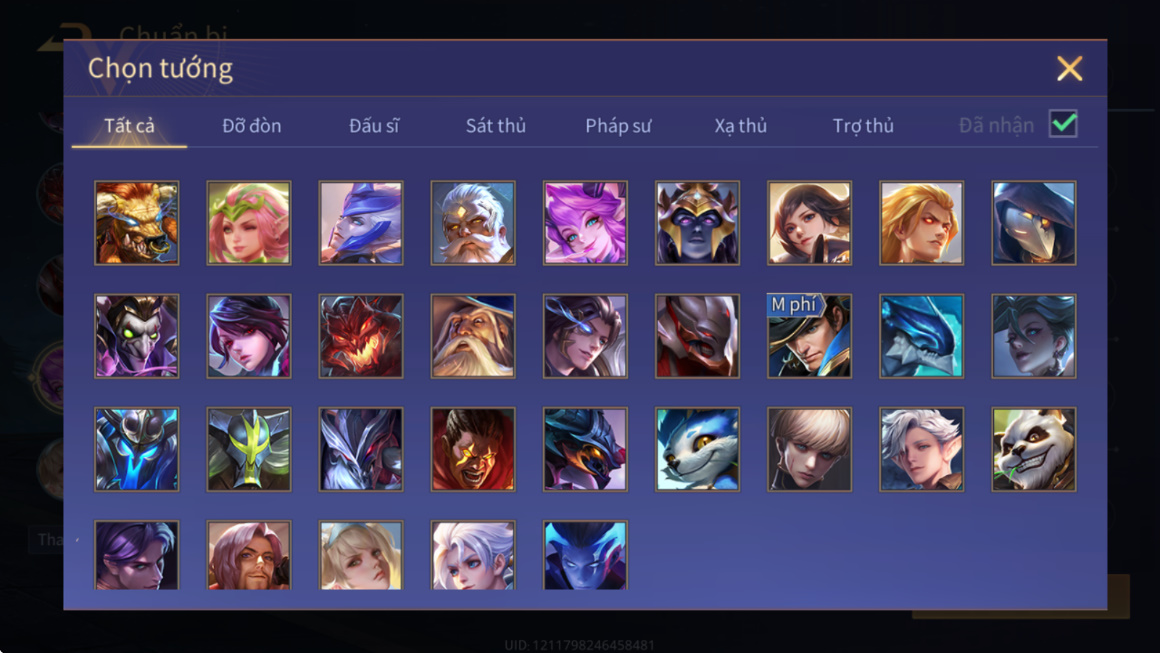Select the blue ice dragon hero portrait
Screen dimensions: 1160x653
point(921,336)
